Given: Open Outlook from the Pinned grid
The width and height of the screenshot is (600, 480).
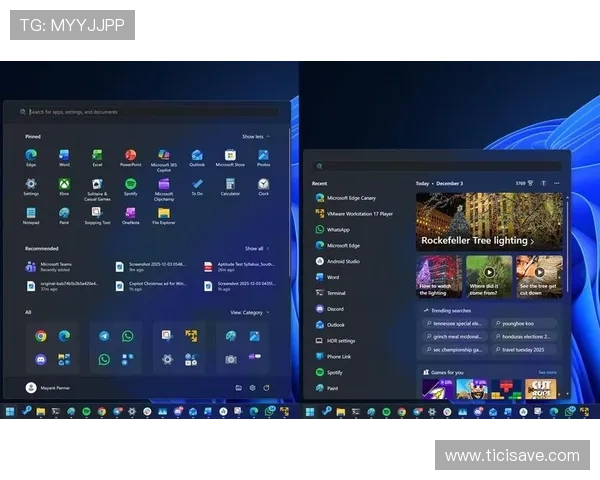Looking at the screenshot, I should pos(197,157).
